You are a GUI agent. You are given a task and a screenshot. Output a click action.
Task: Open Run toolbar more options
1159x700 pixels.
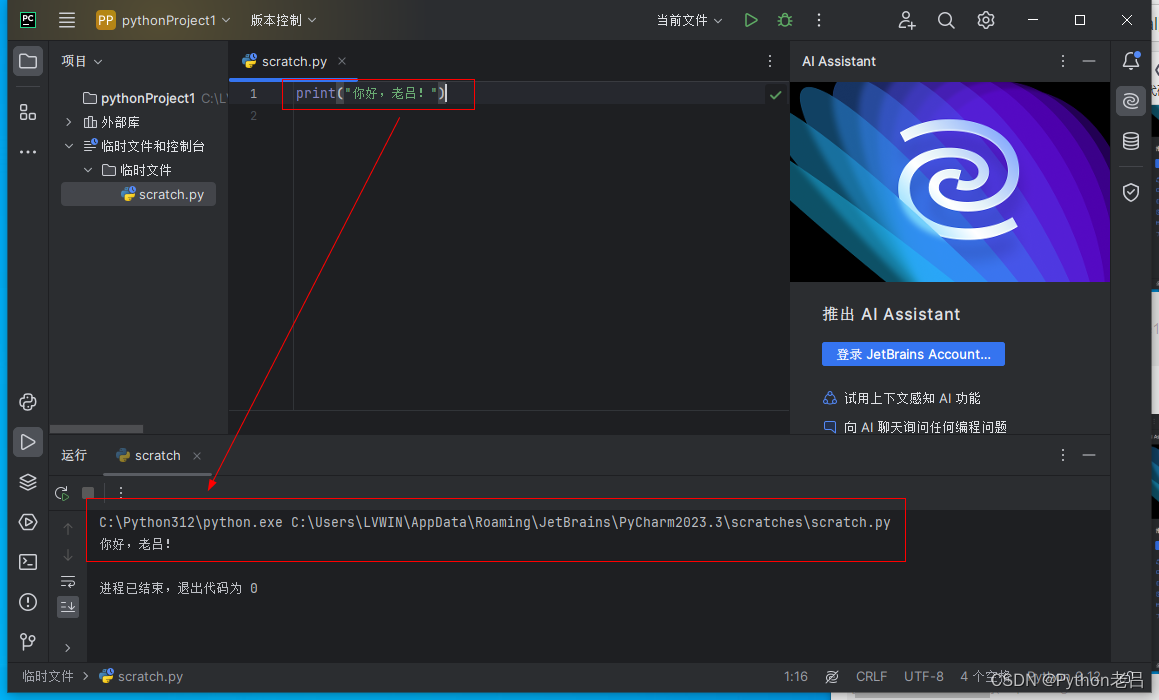pos(120,492)
